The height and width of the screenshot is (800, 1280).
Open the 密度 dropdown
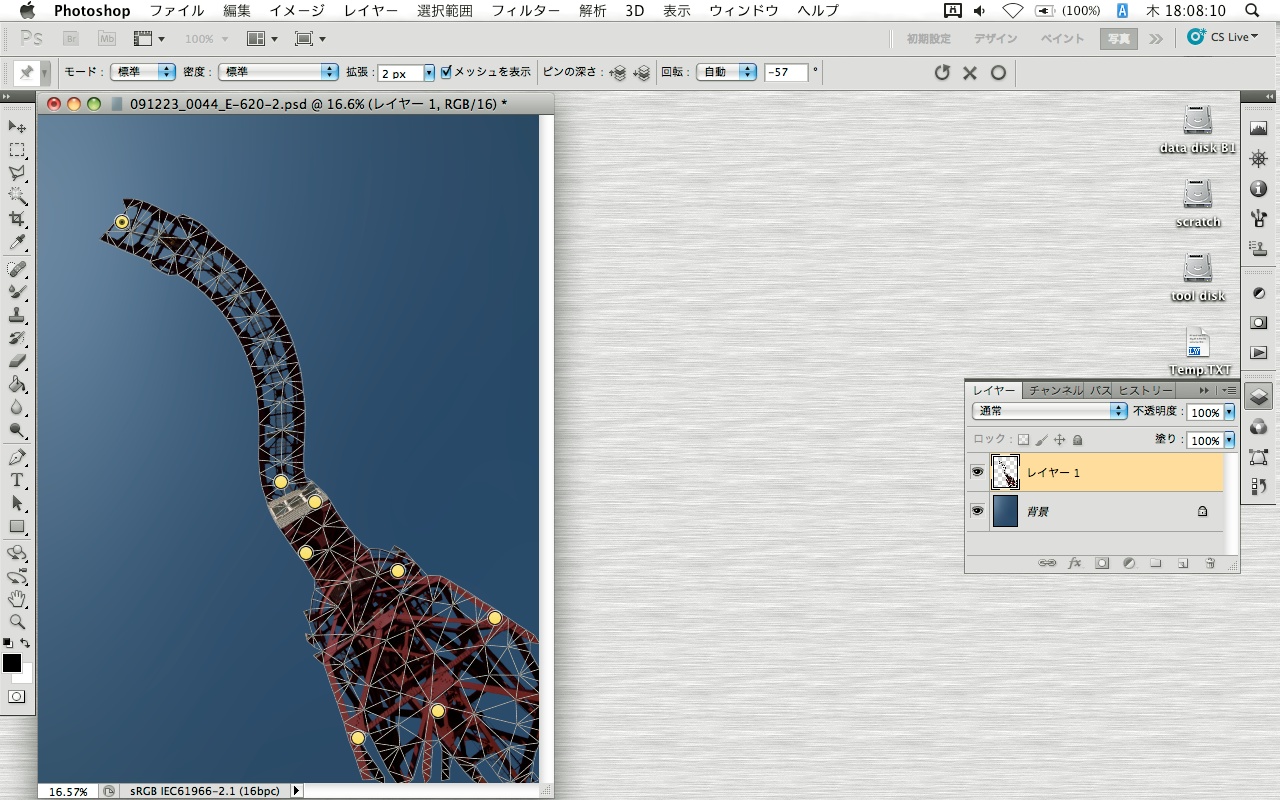point(278,72)
